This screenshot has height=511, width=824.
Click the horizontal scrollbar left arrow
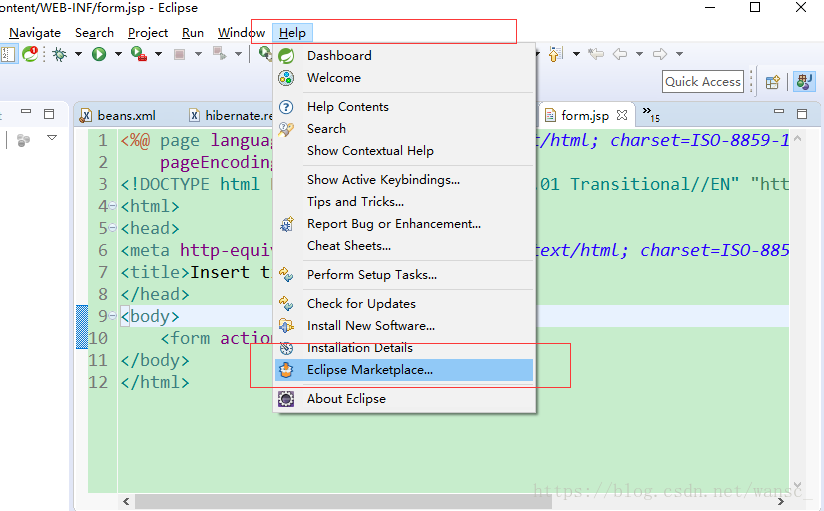click(126, 502)
